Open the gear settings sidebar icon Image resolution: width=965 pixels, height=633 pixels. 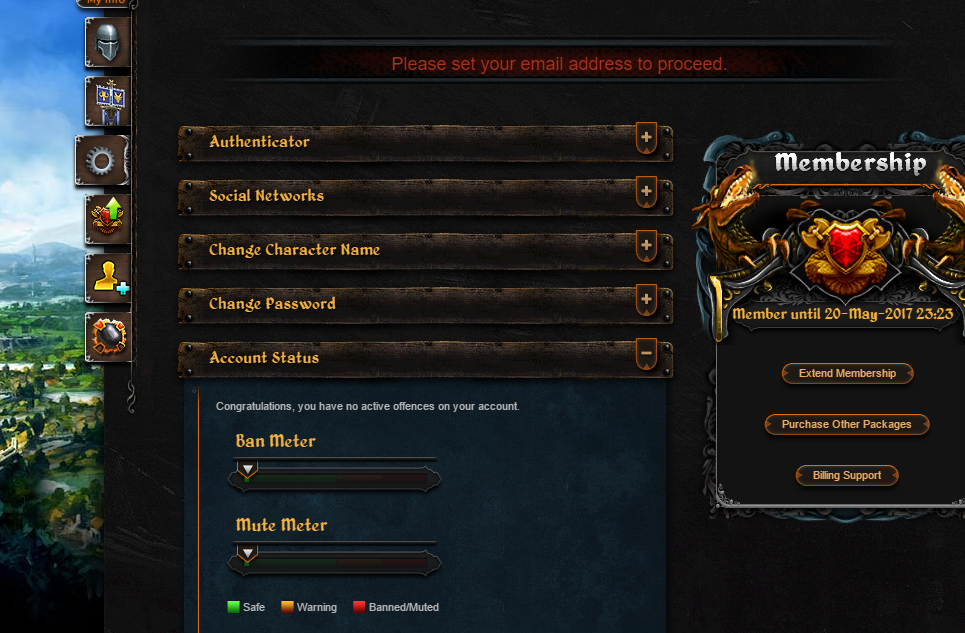coord(102,161)
